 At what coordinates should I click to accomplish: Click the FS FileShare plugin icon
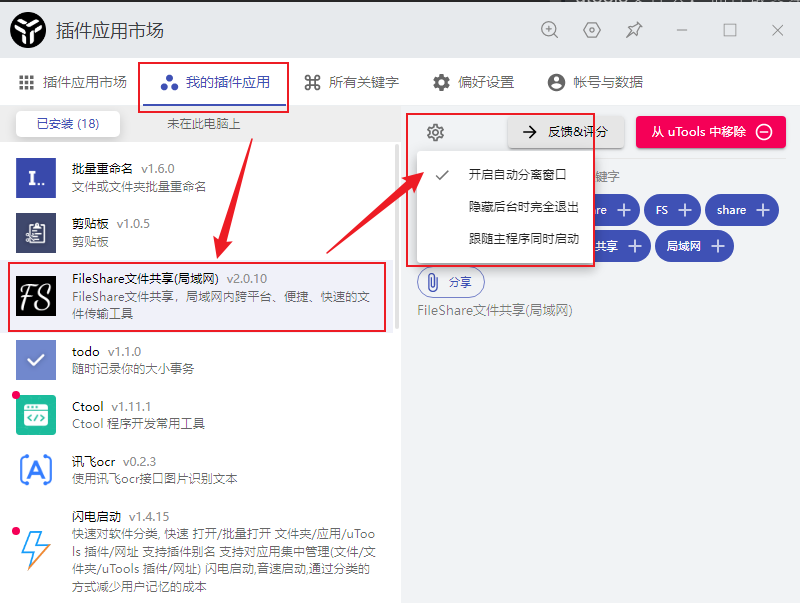tap(36, 296)
